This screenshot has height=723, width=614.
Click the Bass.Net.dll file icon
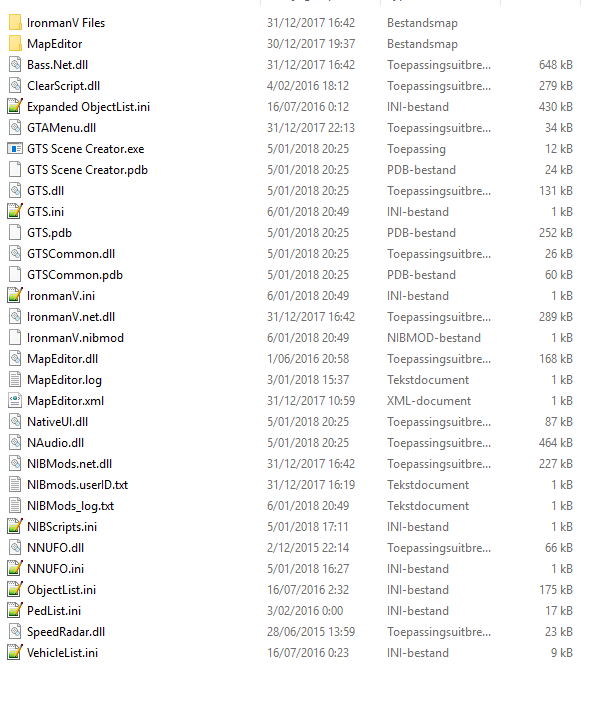point(15,65)
